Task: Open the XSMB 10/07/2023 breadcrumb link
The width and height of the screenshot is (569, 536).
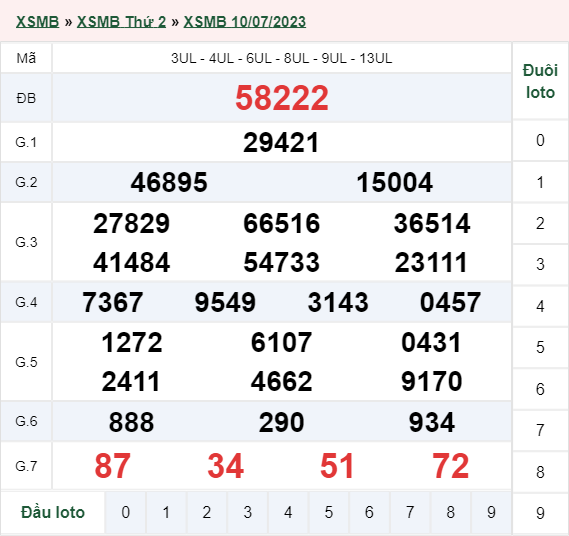Action: (x=245, y=22)
